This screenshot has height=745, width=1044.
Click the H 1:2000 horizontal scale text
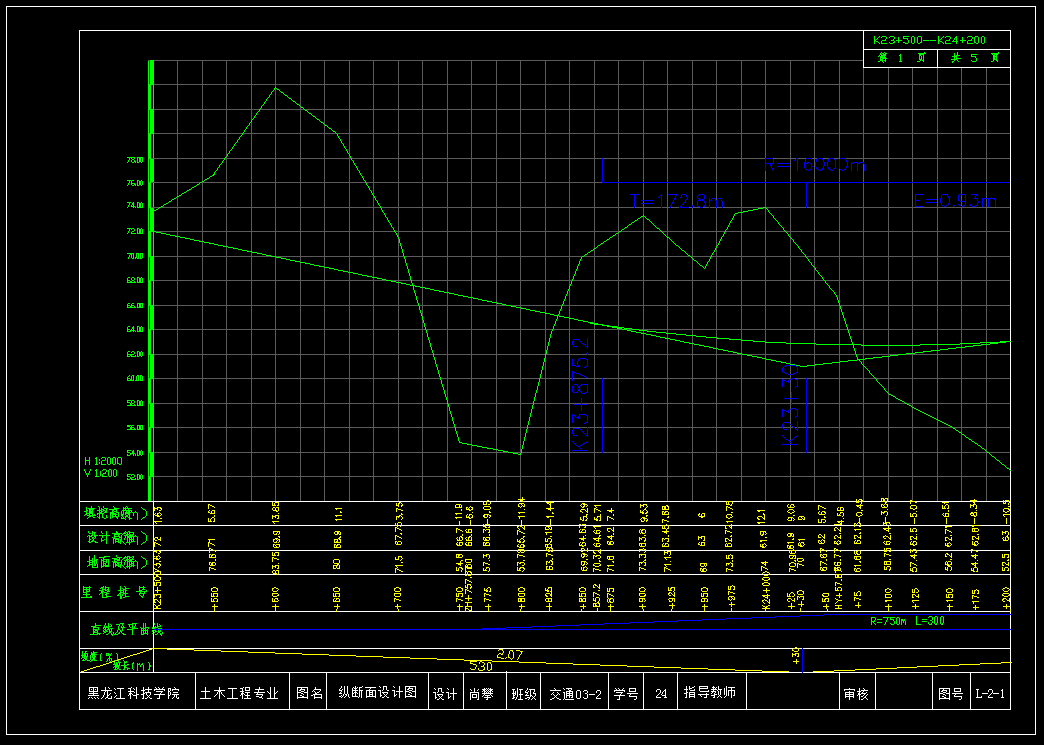(101, 461)
